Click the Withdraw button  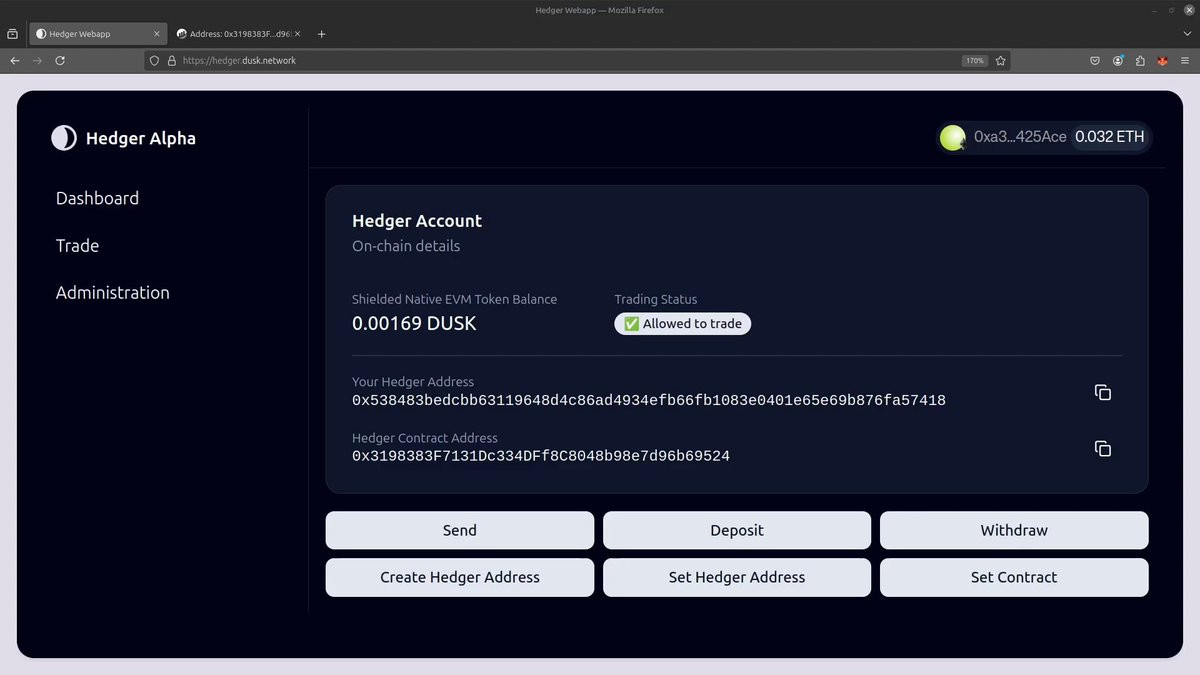click(1014, 530)
